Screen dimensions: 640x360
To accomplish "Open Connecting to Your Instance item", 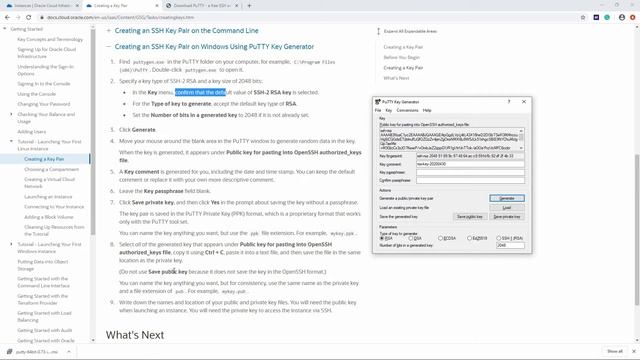I will click(54, 207).
